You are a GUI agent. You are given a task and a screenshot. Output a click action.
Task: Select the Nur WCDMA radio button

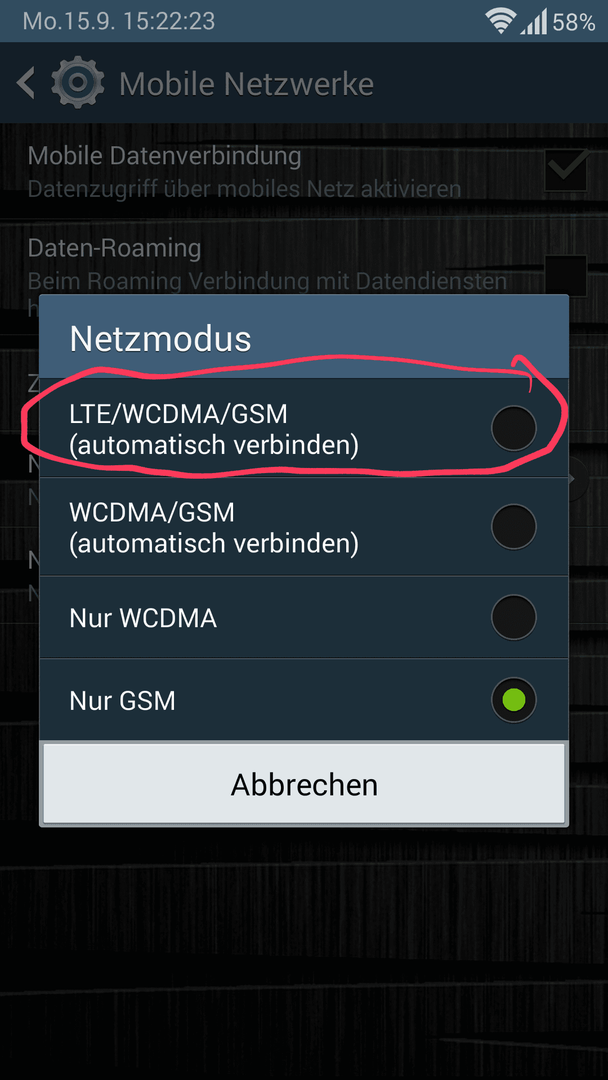coord(514,617)
